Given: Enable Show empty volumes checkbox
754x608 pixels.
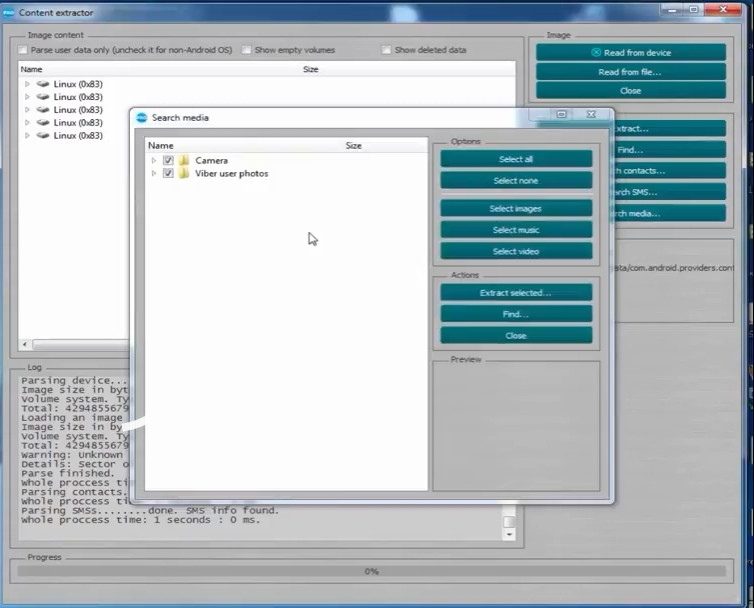Looking at the screenshot, I should 247,50.
